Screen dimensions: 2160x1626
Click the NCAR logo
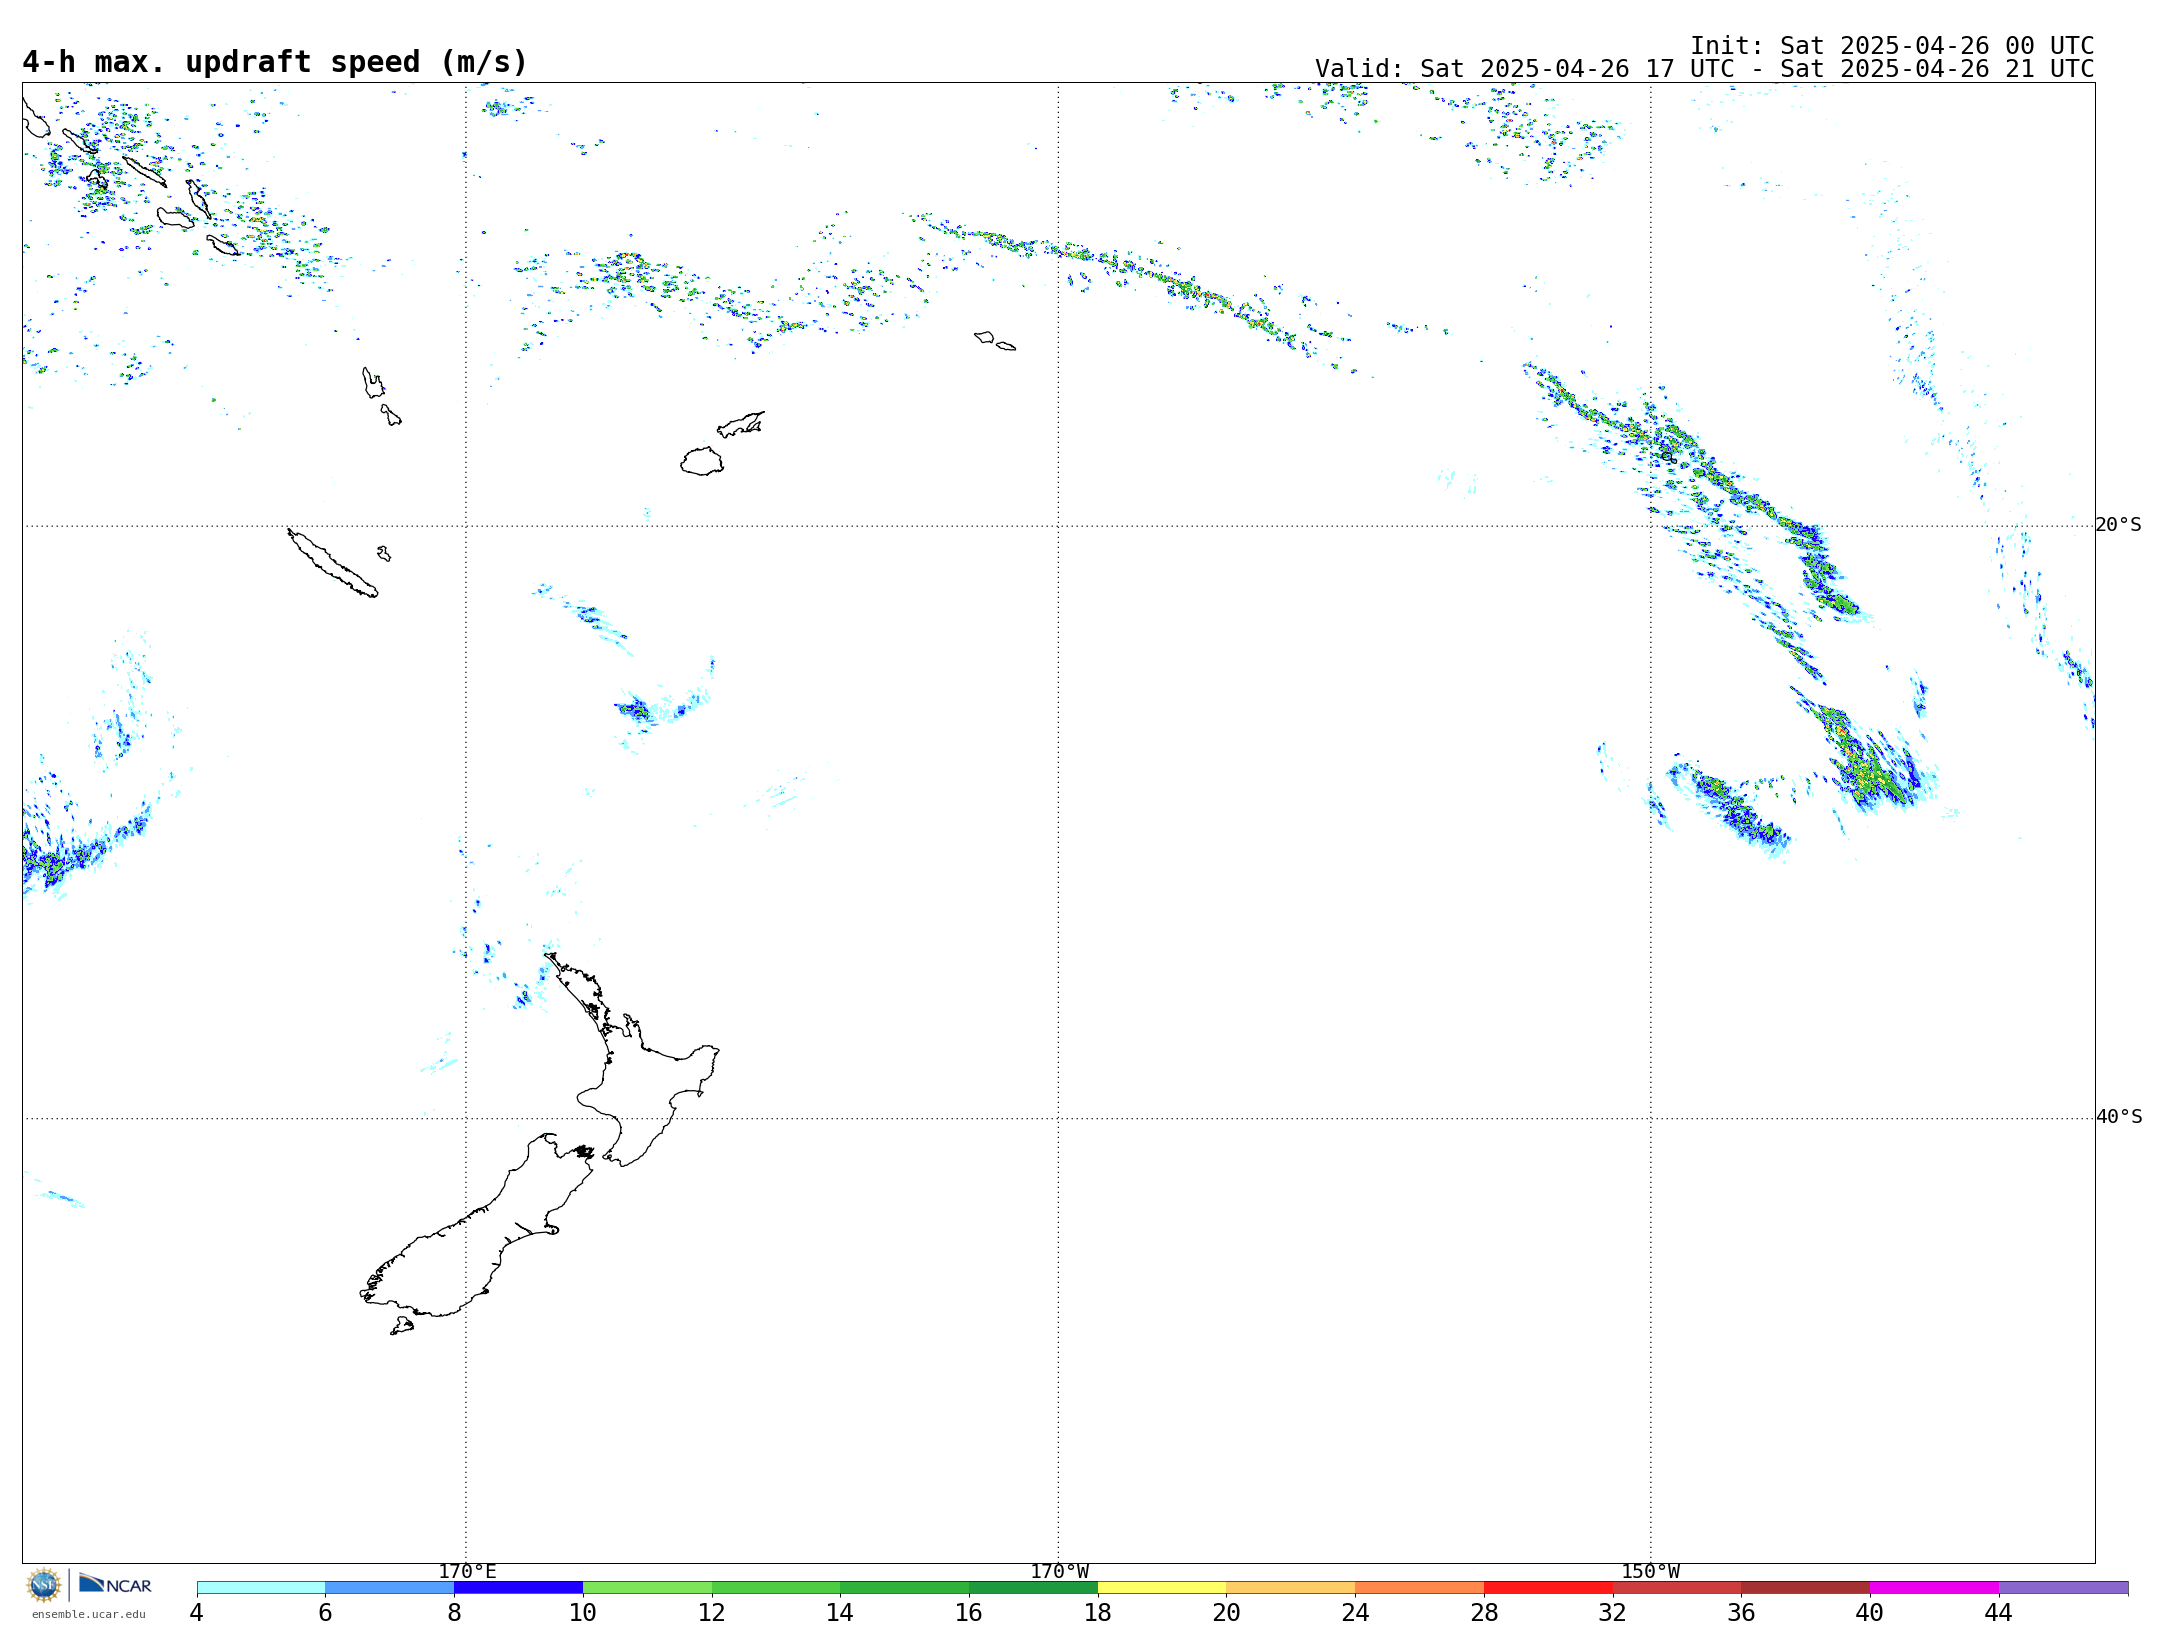click(x=115, y=1584)
